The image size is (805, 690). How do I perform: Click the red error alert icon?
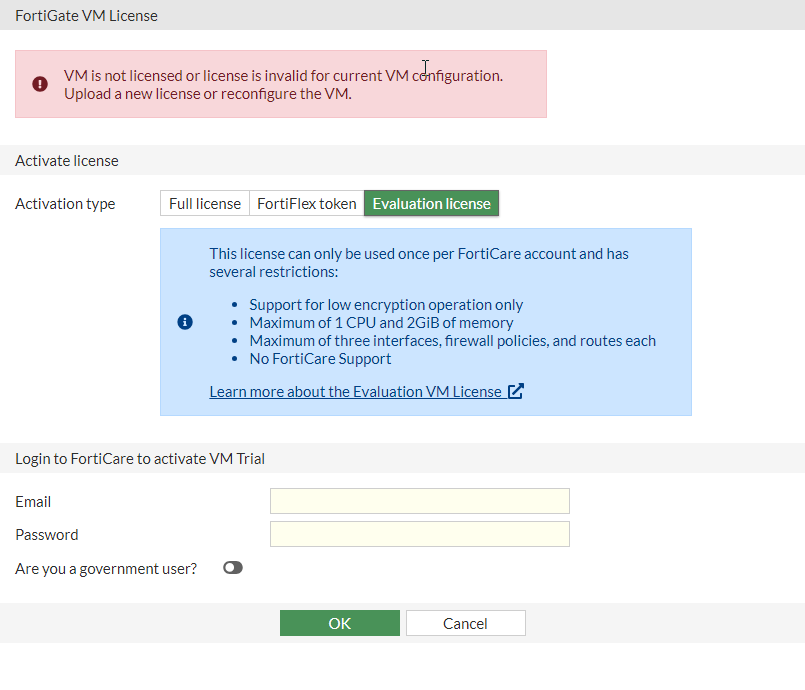(x=40, y=84)
